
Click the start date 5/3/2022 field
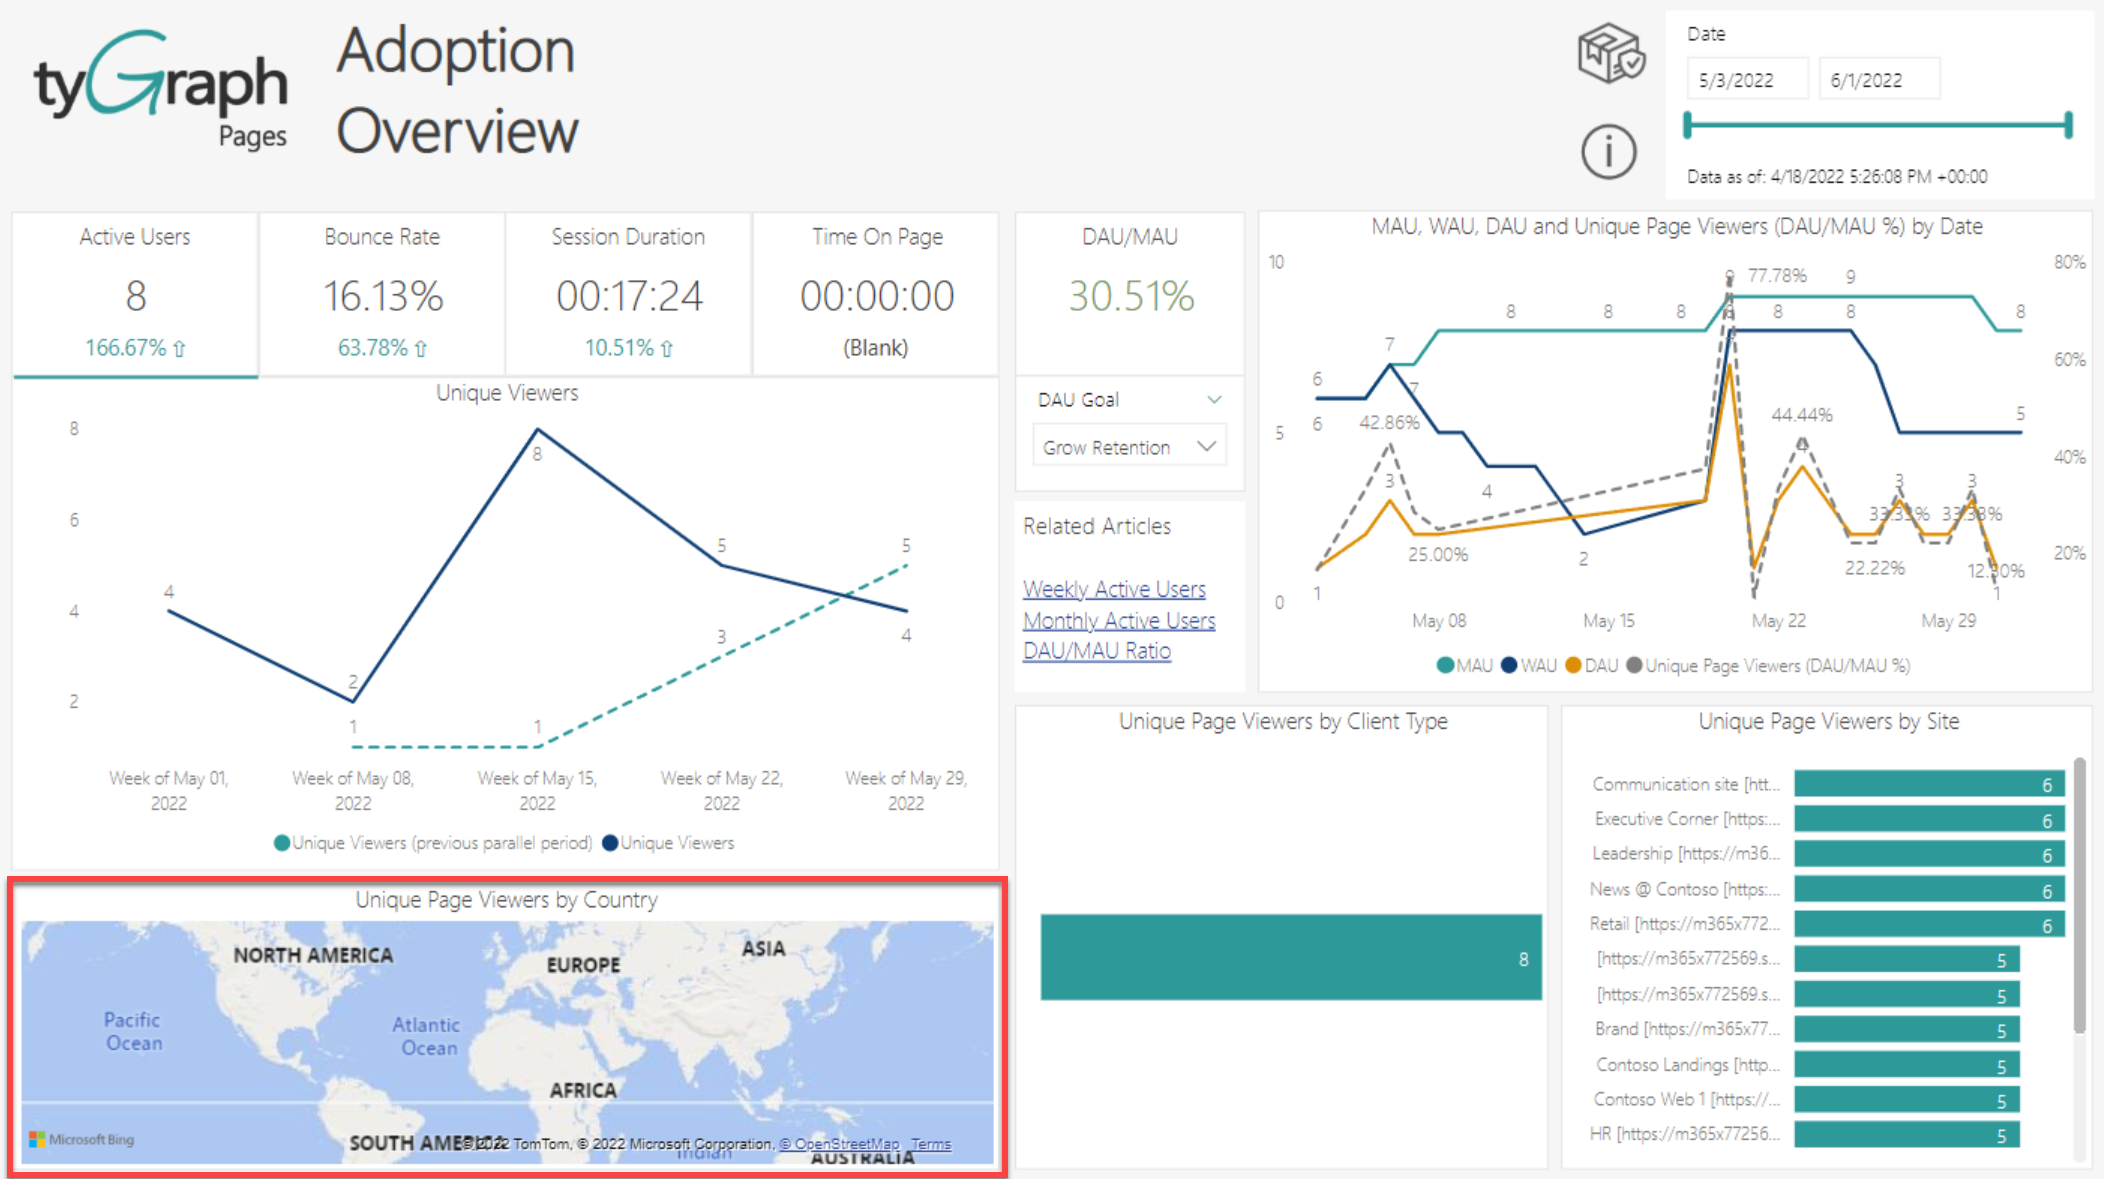tap(1746, 80)
